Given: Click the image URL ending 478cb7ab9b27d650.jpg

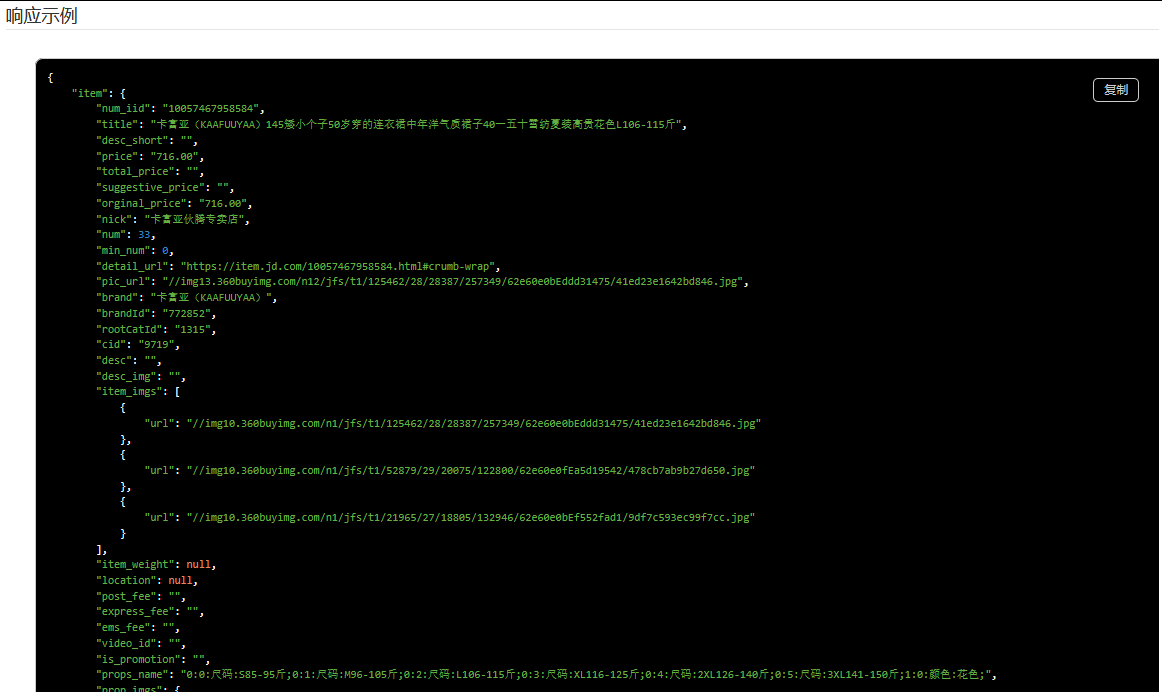Looking at the screenshot, I should click(470, 470).
